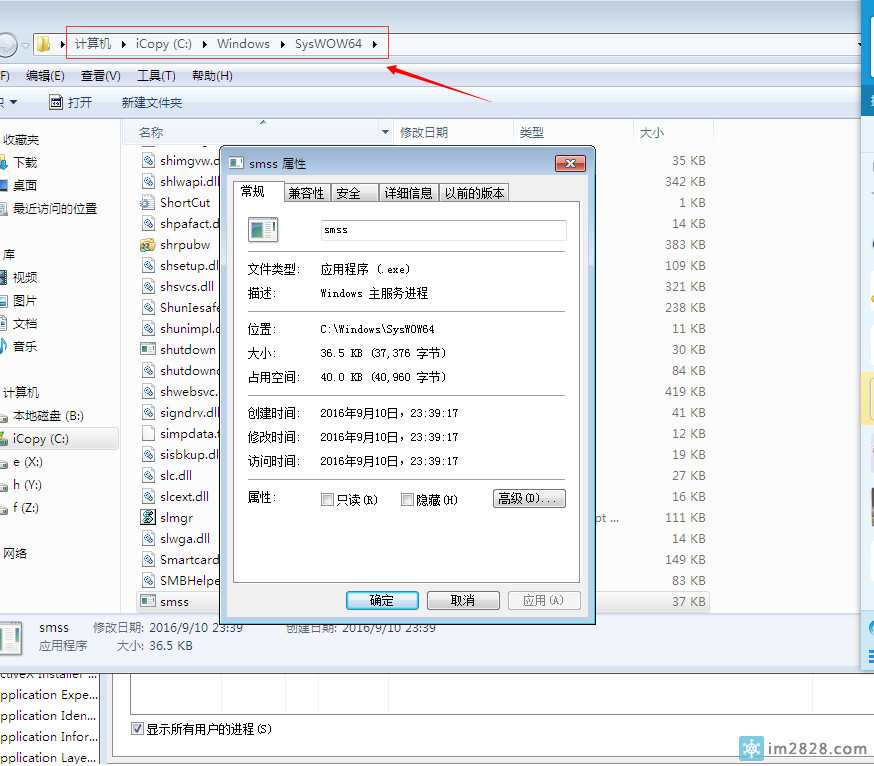Screen dimensions: 874x766
Task: Click the smss filename text field
Action: 443,230
